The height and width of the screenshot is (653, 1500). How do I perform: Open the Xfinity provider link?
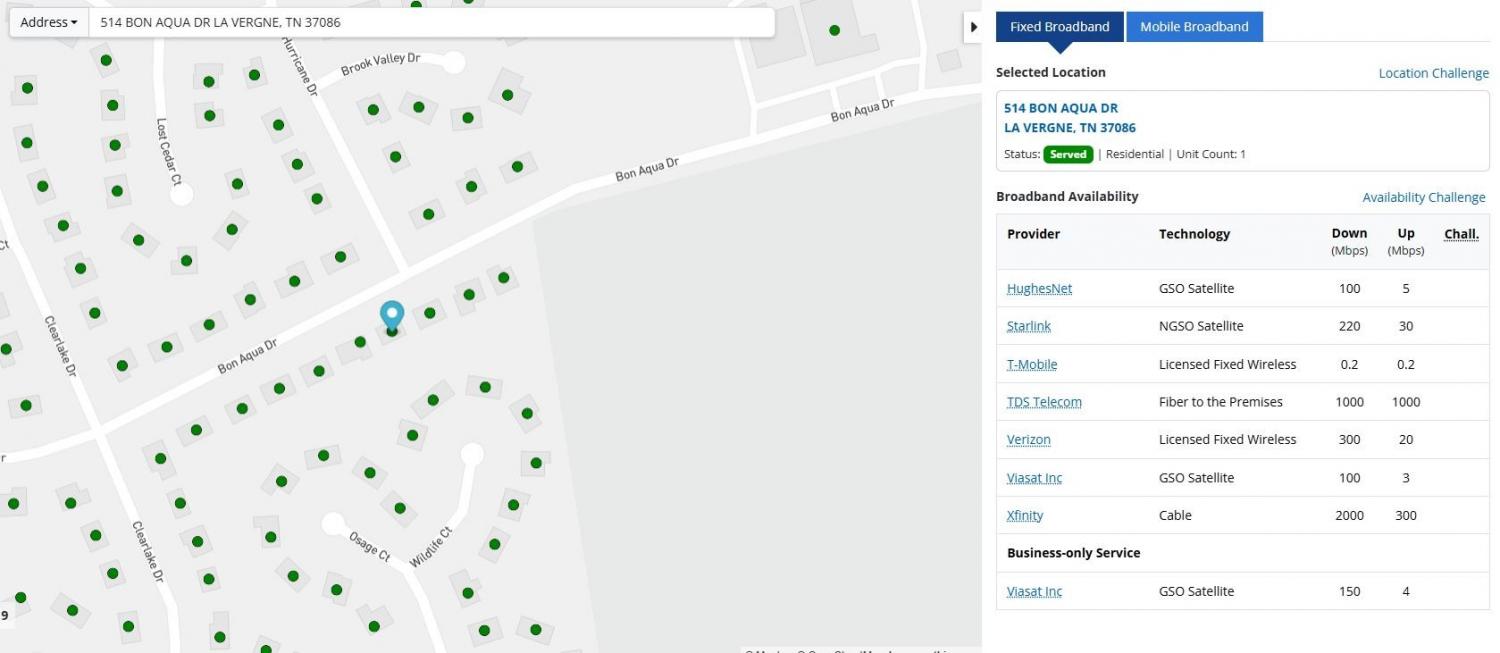1025,516
